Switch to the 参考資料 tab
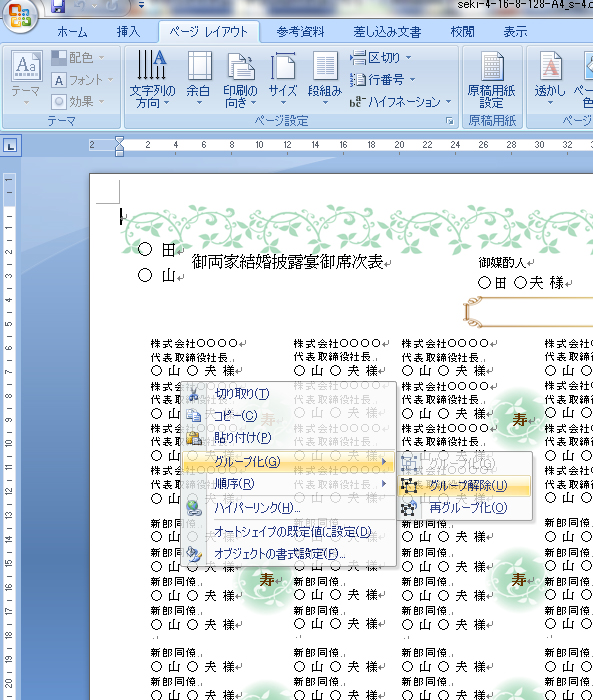 coord(301,32)
